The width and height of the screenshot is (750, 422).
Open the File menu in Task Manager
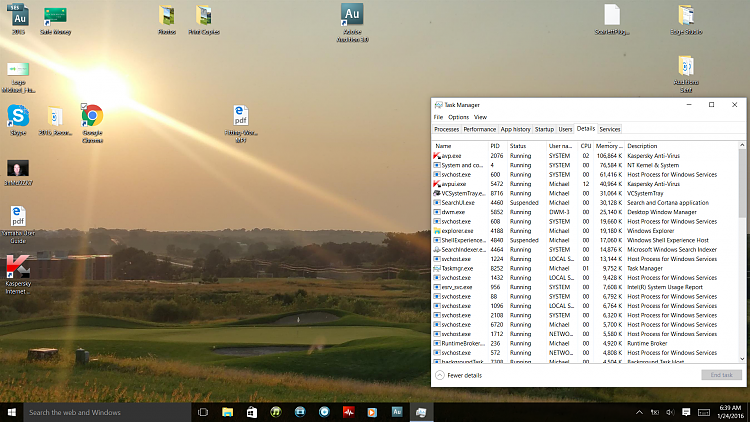point(438,117)
